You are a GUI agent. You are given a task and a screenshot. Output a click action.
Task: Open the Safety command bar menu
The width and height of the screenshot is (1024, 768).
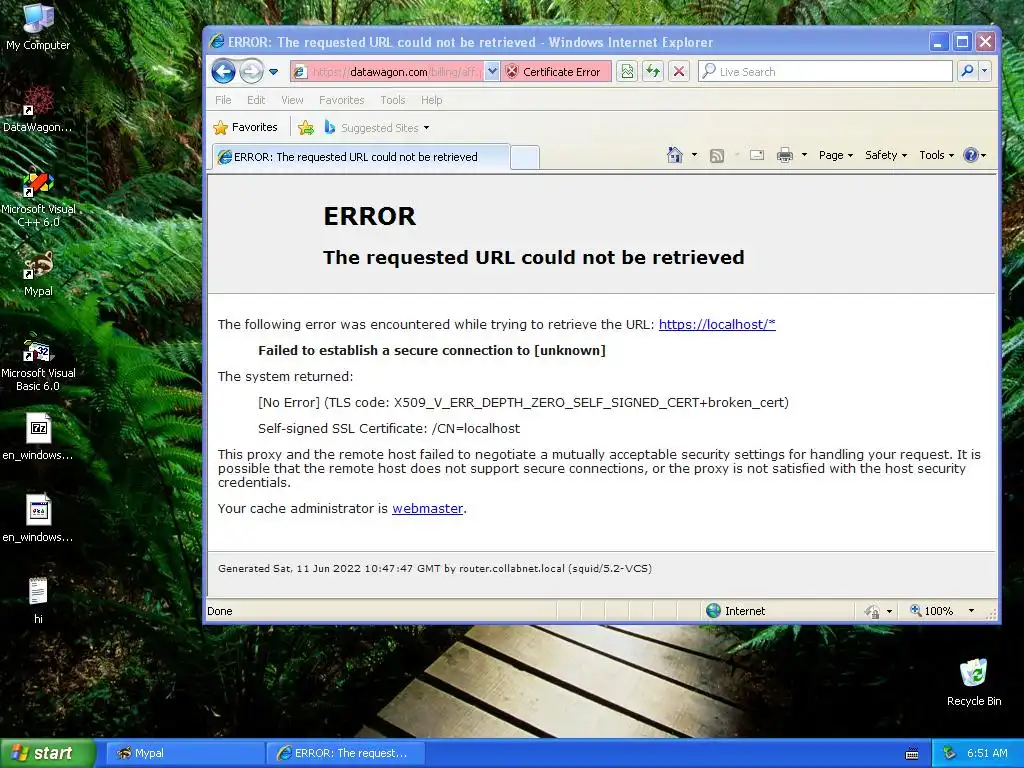(886, 155)
